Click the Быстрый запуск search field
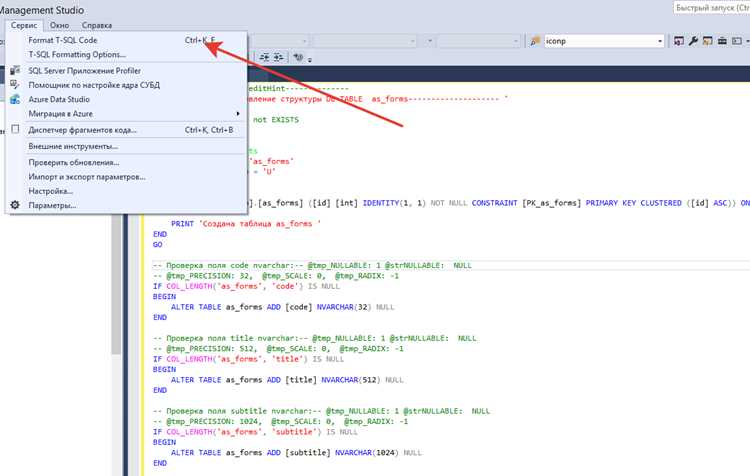The image size is (750, 476). pyautogui.click(x=712, y=8)
